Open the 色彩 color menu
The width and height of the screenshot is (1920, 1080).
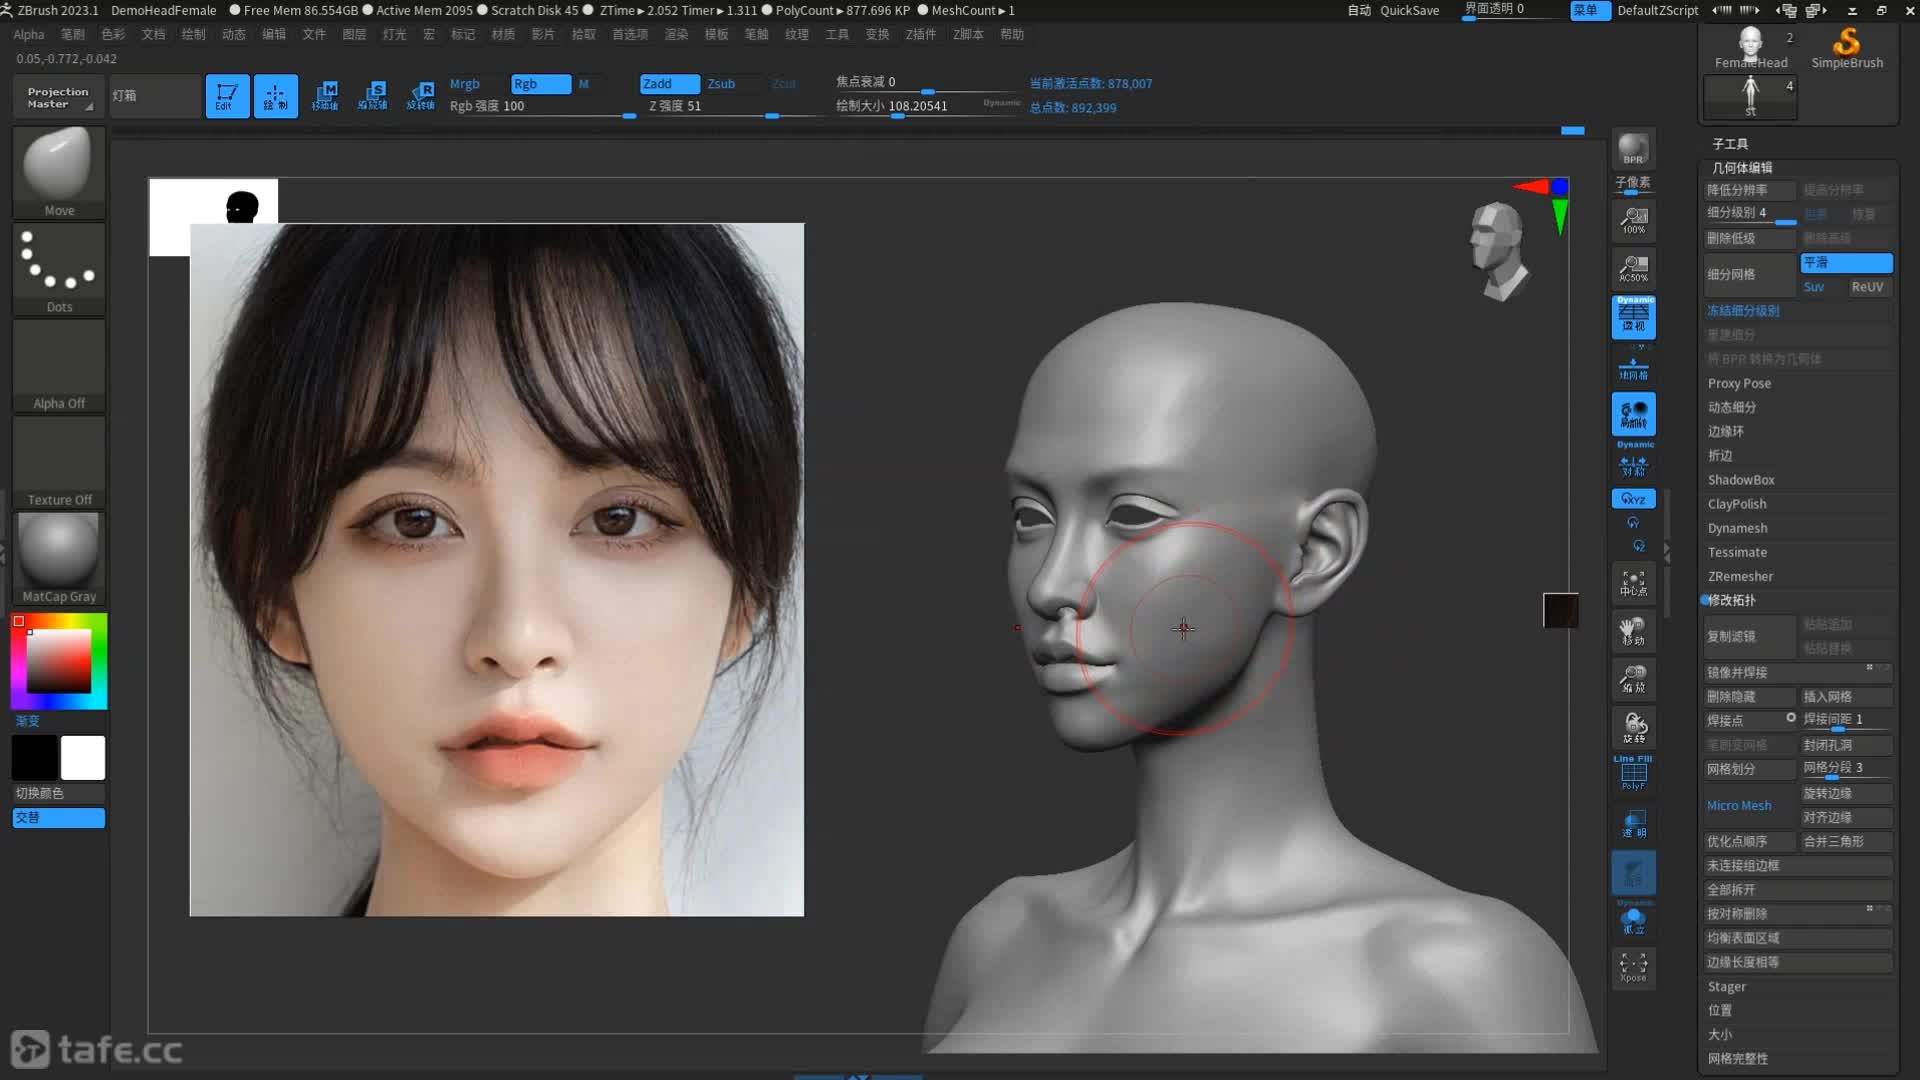click(113, 34)
